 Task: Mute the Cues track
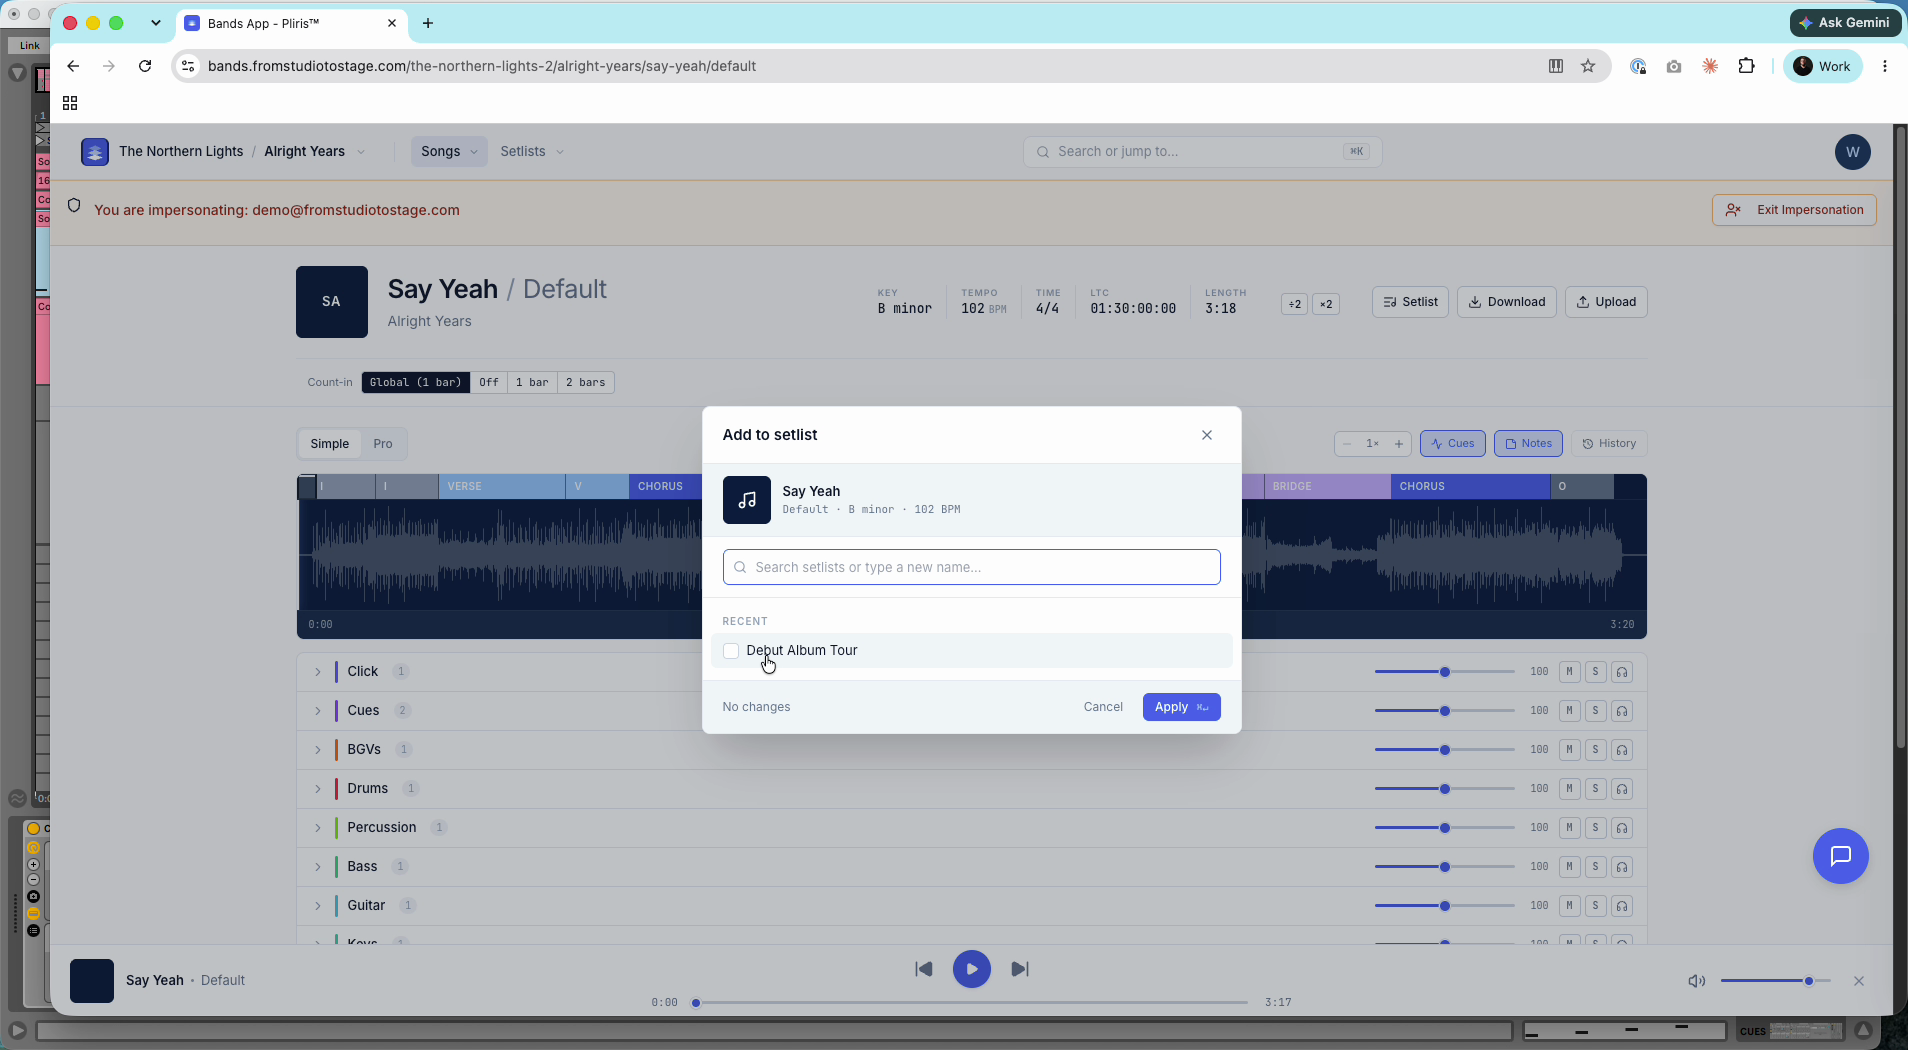(1569, 711)
